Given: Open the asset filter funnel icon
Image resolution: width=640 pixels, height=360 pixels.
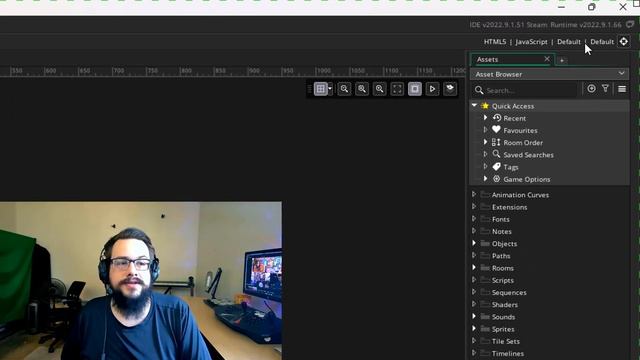Looking at the screenshot, I should [x=605, y=89].
